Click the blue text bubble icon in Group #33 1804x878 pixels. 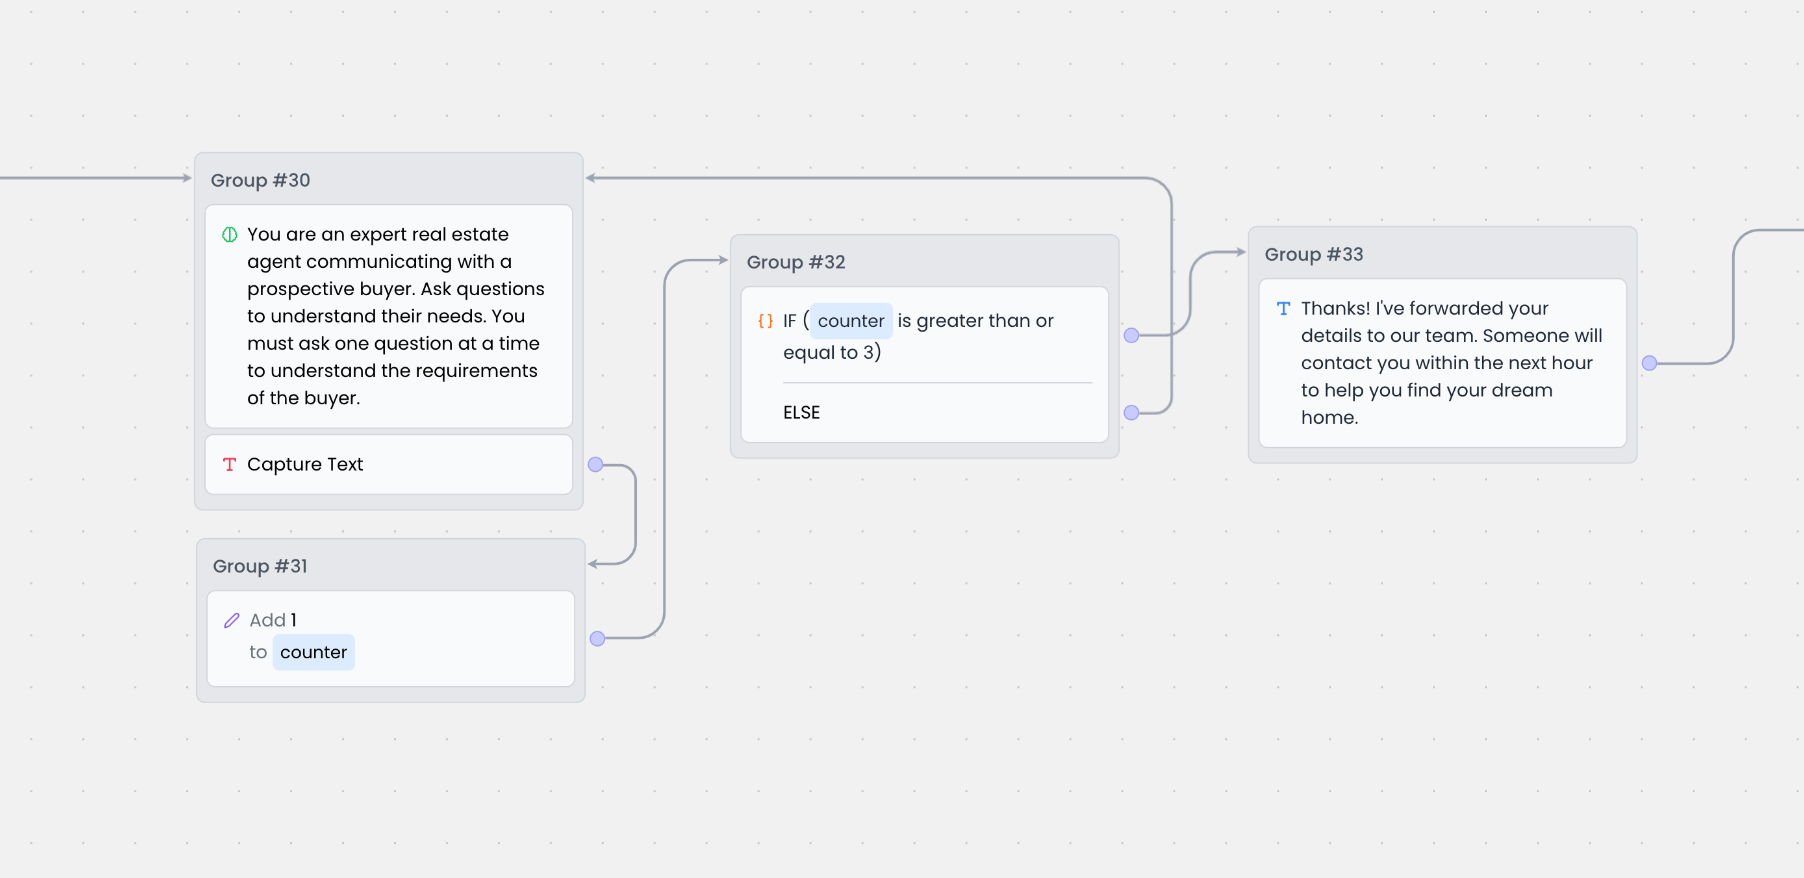(1283, 309)
